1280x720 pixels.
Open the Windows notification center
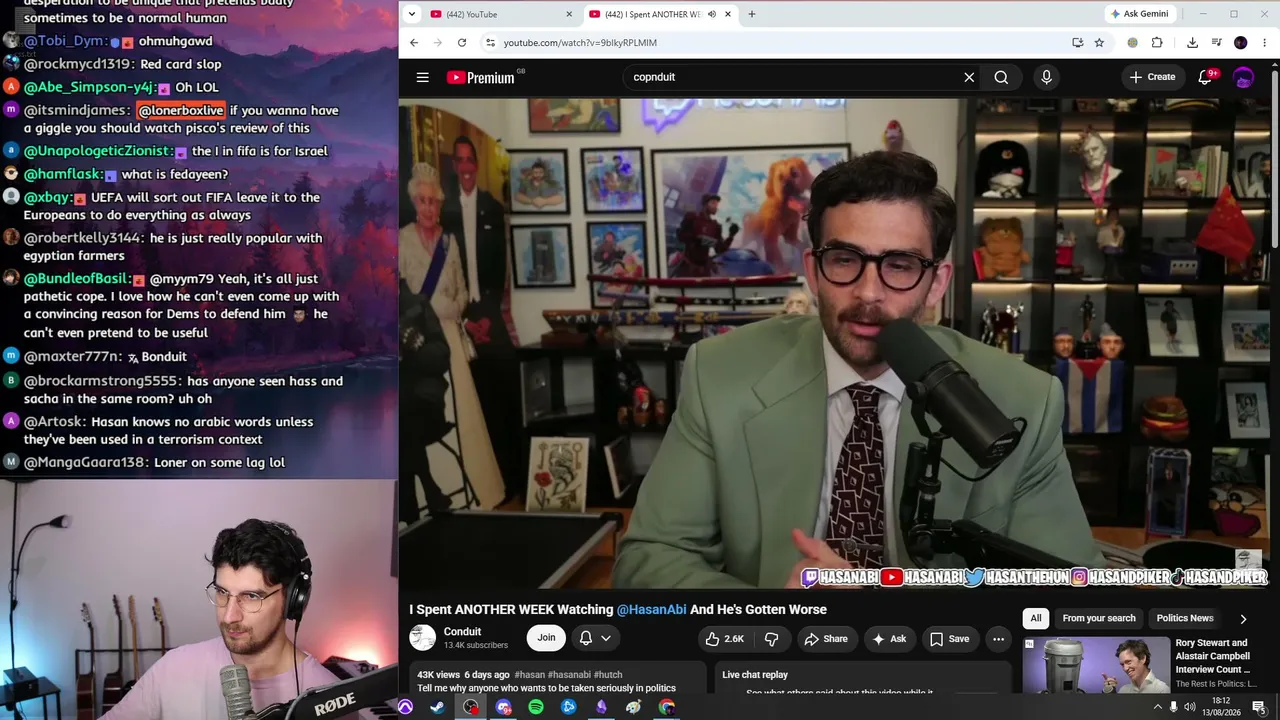click(x=1259, y=707)
